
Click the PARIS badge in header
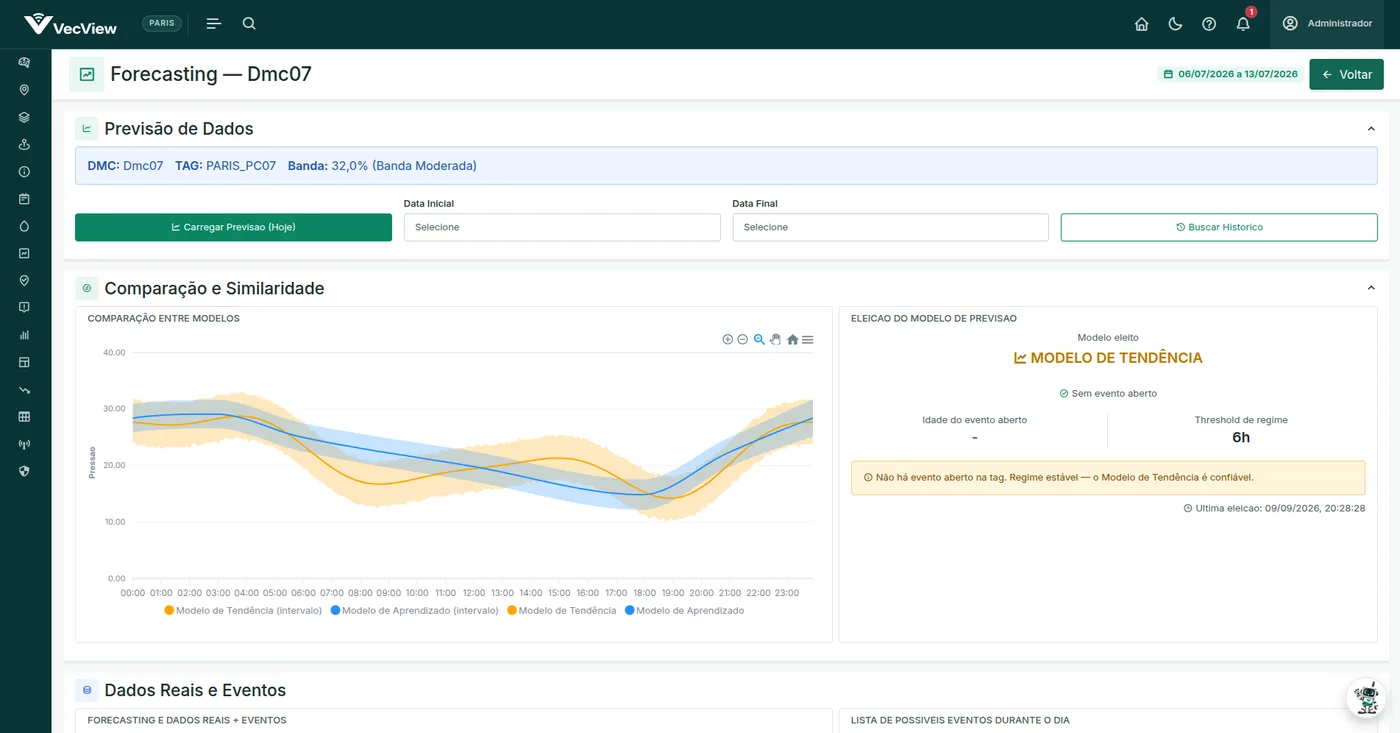pyautogui.click(x=162, y=23)
